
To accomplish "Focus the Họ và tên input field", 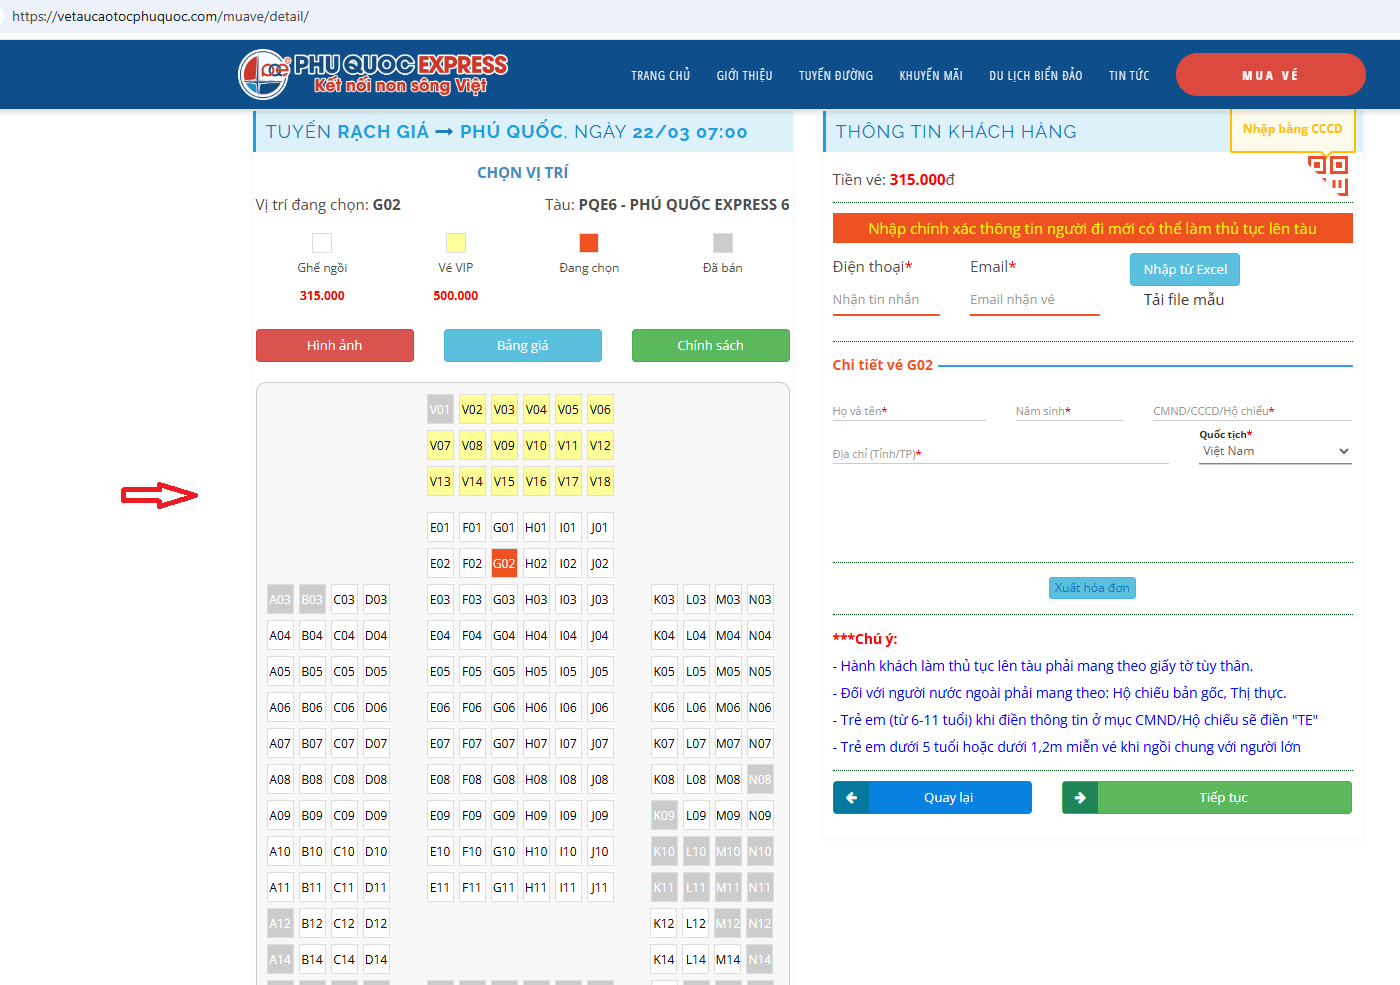I will click(908, 411).
